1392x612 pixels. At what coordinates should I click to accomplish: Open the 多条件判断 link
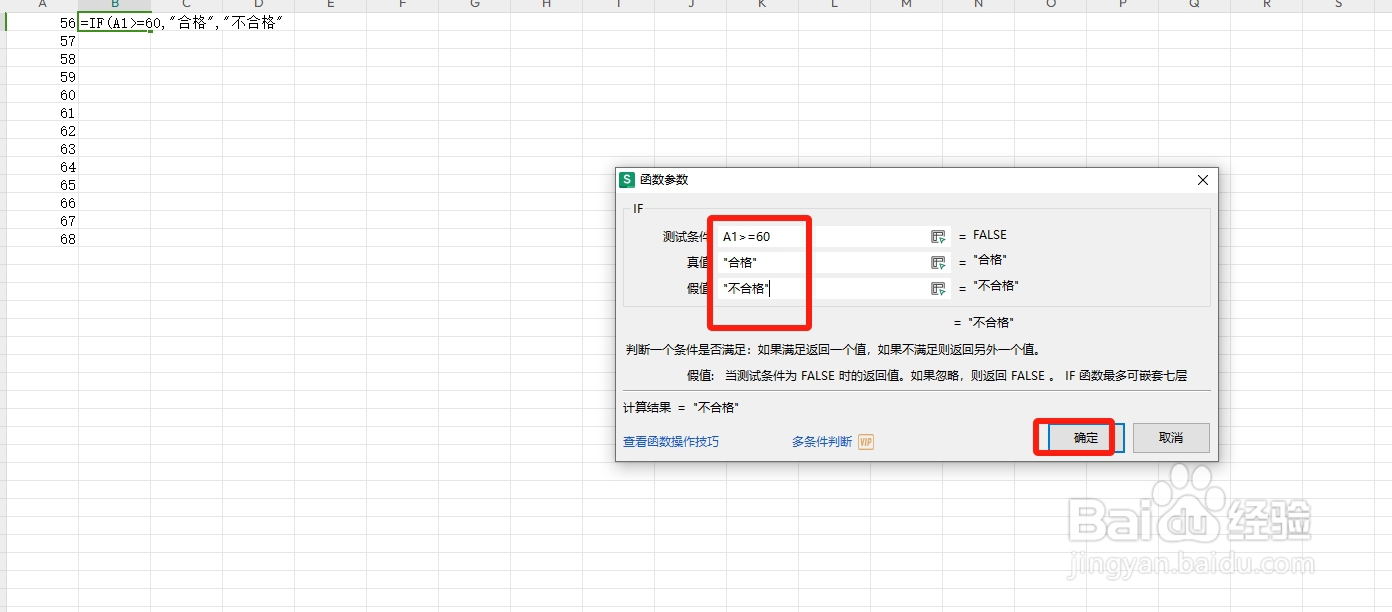822,441
